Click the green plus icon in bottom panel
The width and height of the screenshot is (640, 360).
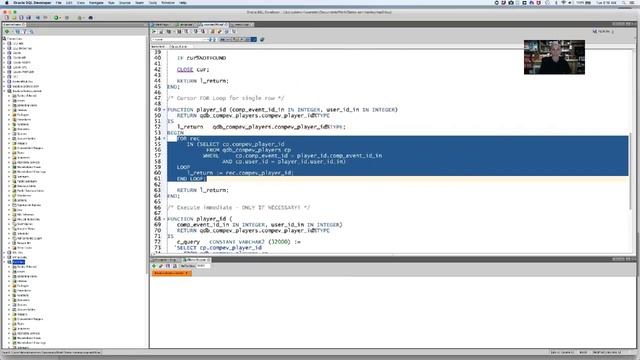coord(154,266)
